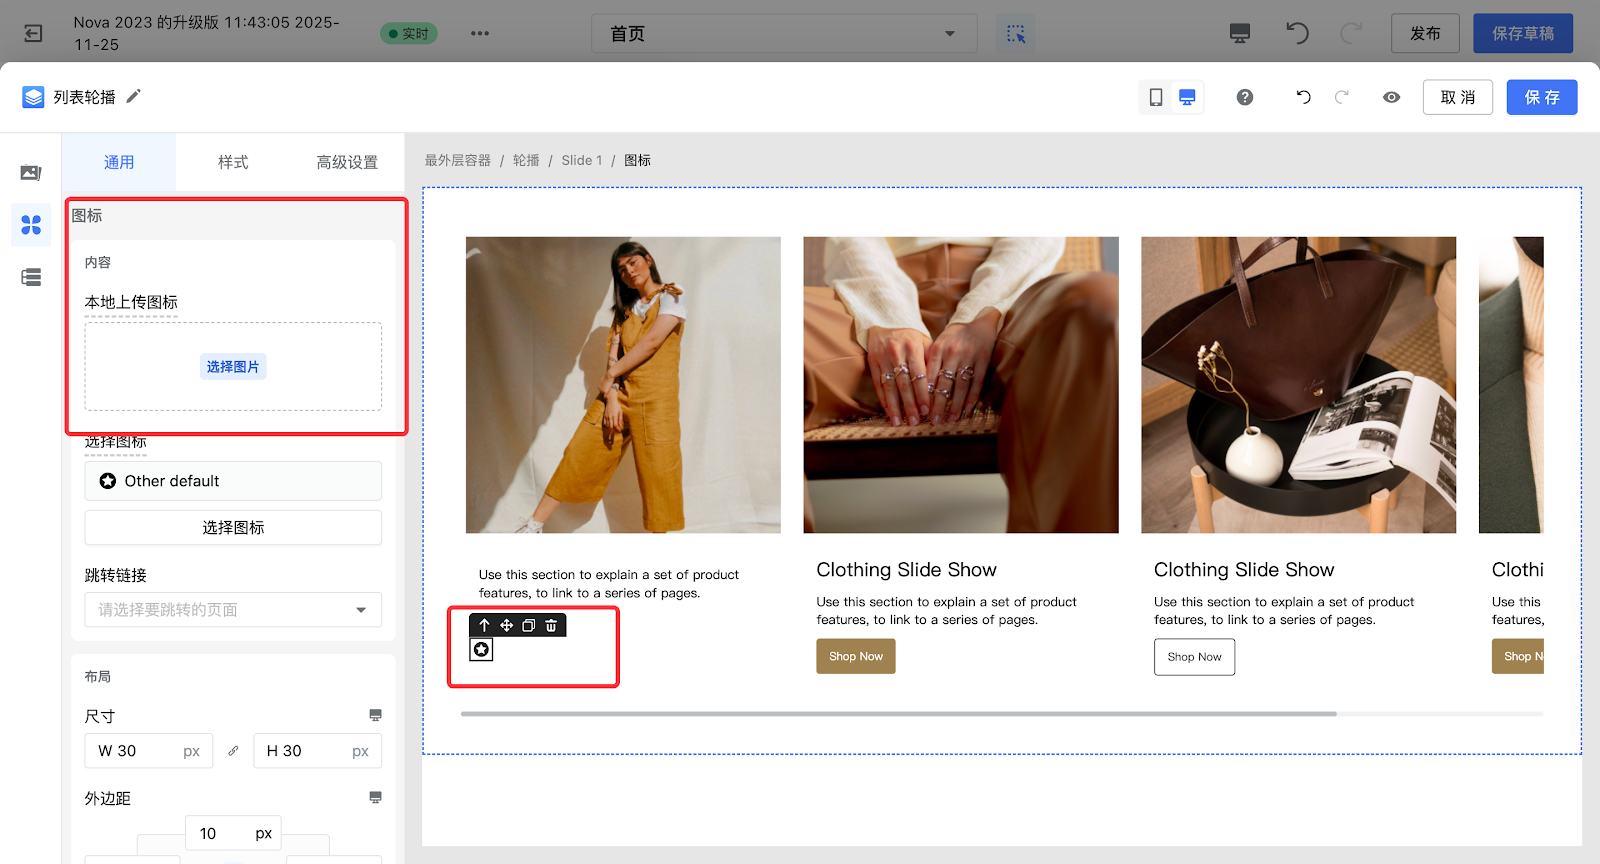Toggle the eye preview icon
The width and height of the screenshot is (1600, 864).
click(x=1391, y=97)
